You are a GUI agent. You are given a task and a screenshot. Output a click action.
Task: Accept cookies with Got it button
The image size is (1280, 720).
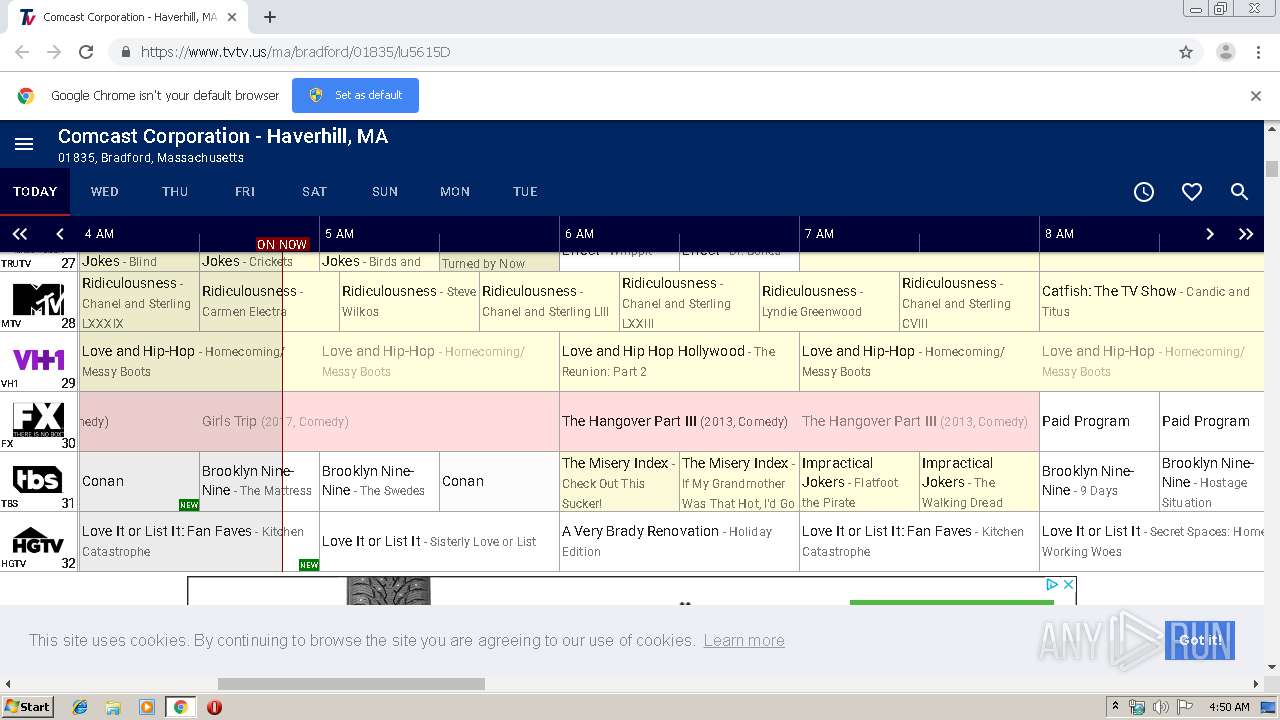1200,640
